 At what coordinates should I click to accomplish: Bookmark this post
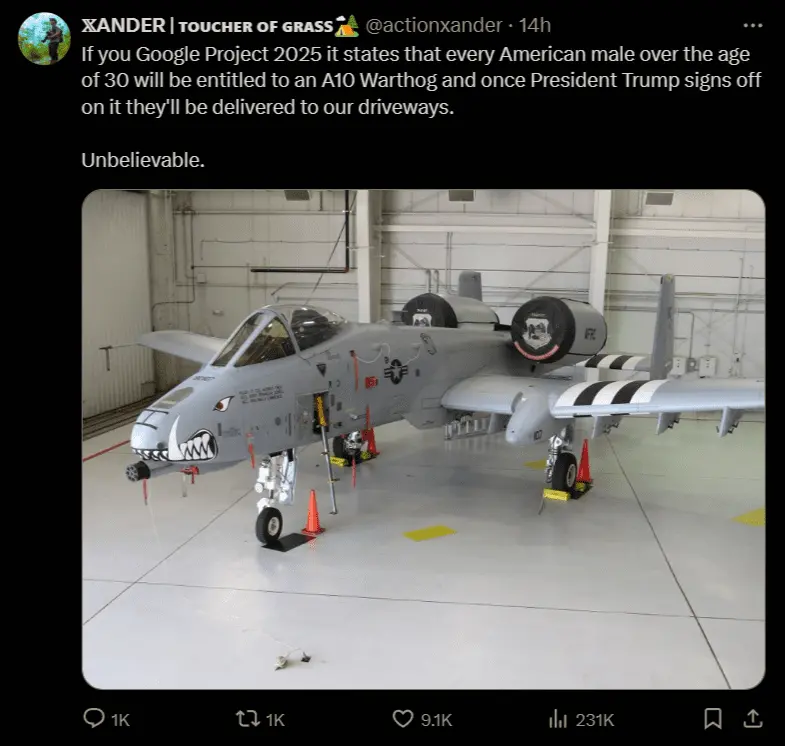point(713,718)
